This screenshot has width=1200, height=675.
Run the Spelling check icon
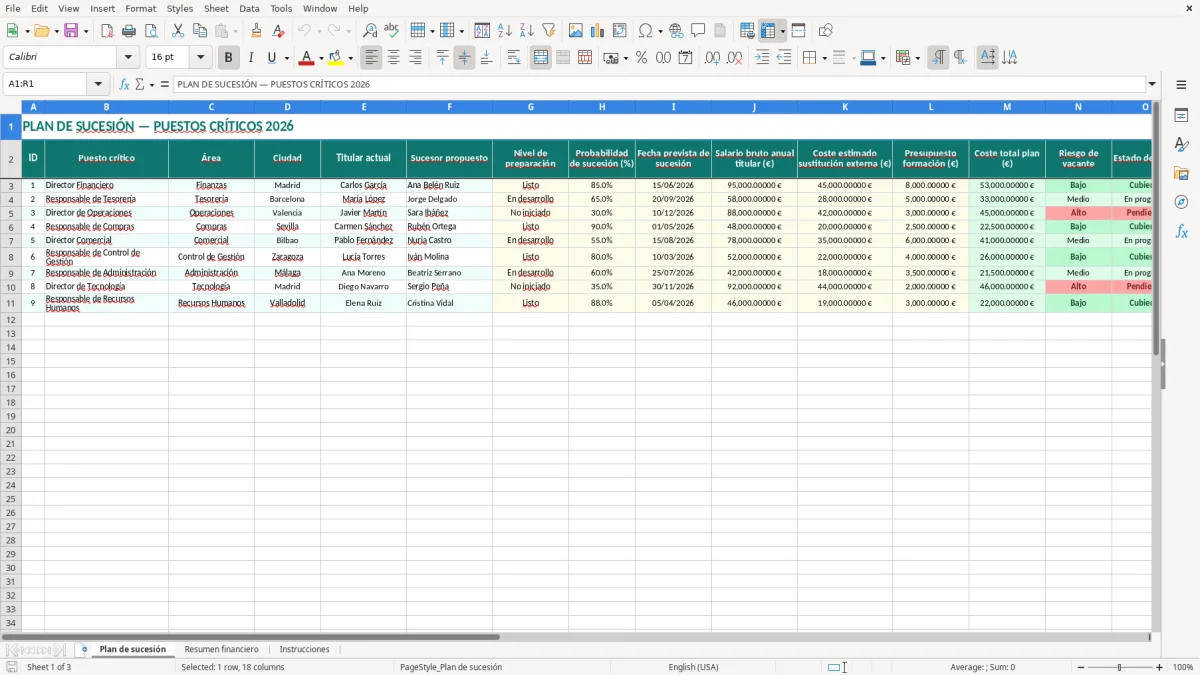(392, 31)
